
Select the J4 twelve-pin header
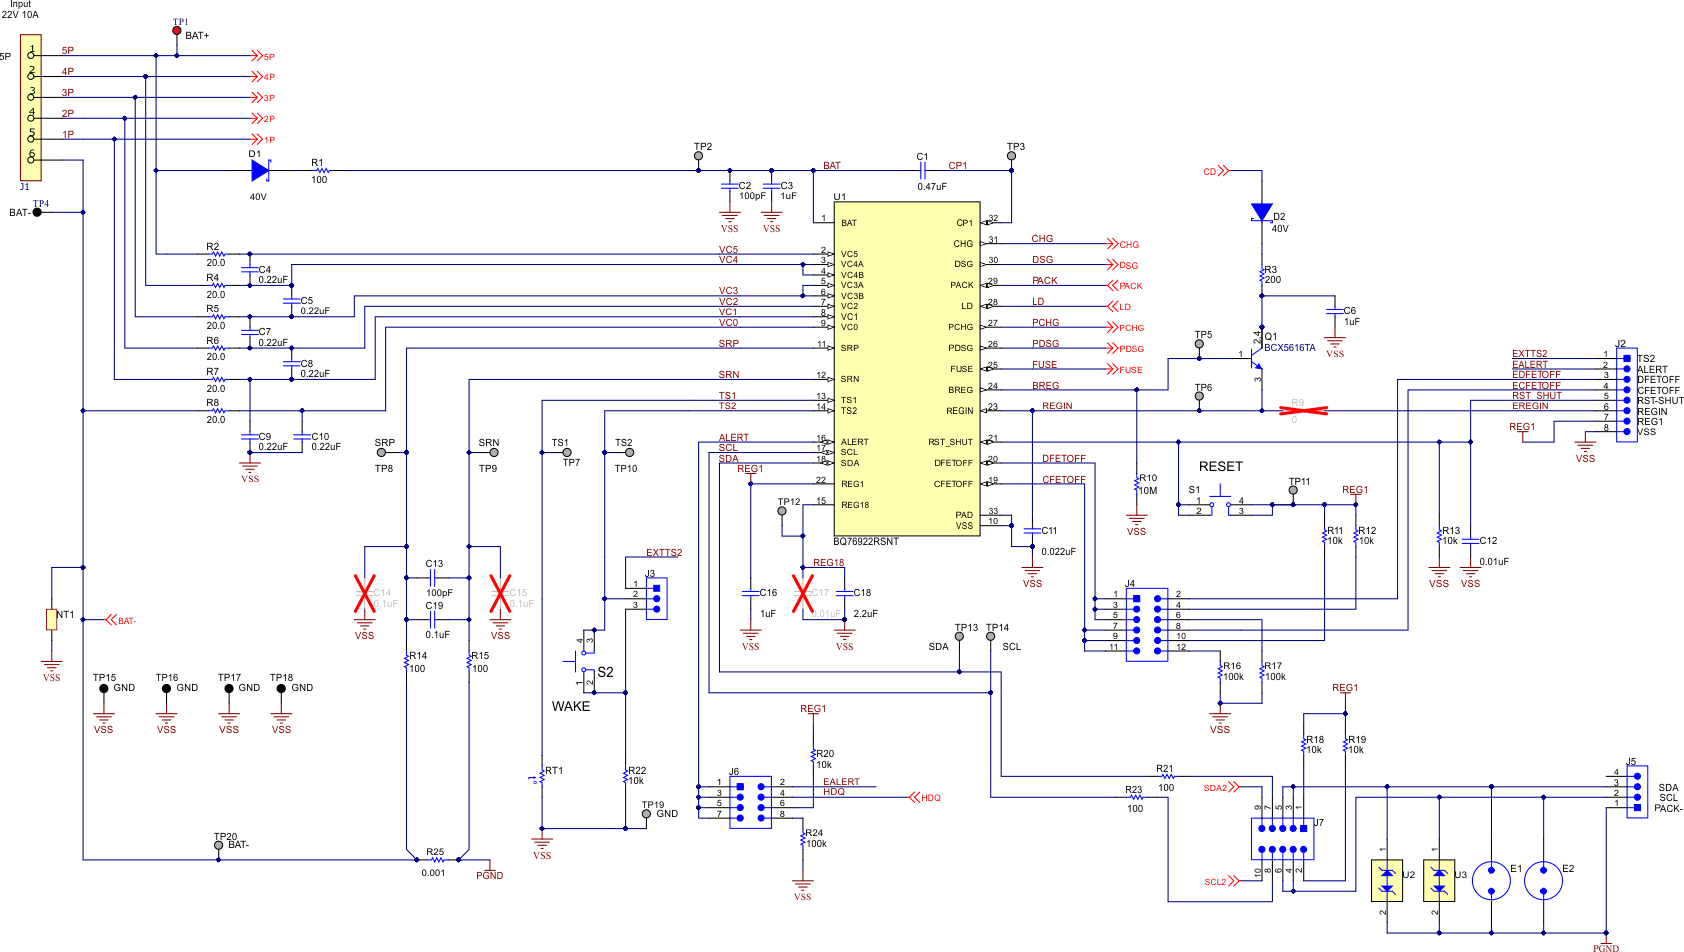pos(1147,624)
